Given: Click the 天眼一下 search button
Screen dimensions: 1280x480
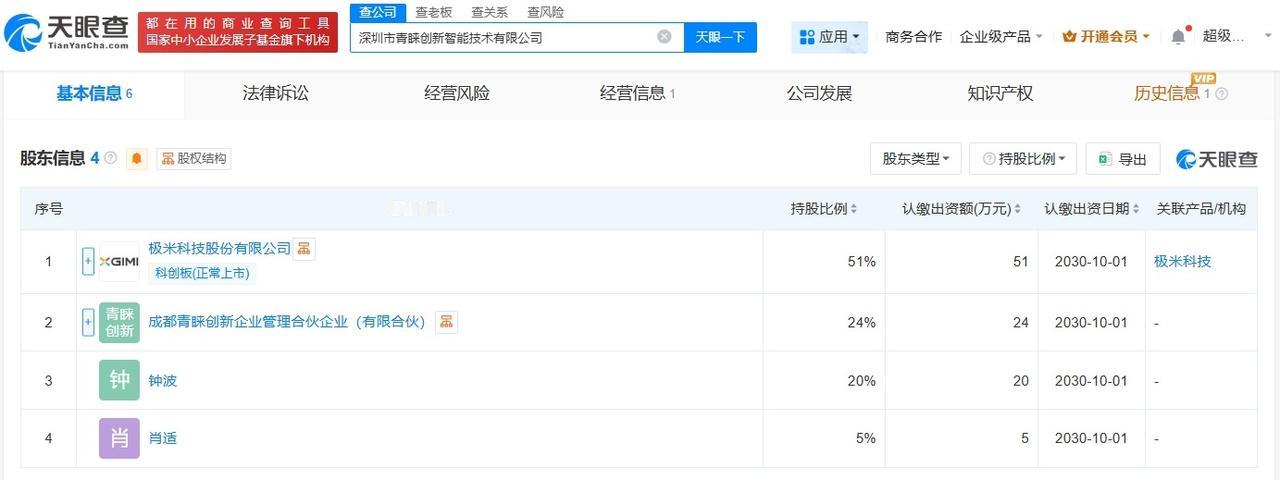Looking at the screenshot, I should (720, 37).
